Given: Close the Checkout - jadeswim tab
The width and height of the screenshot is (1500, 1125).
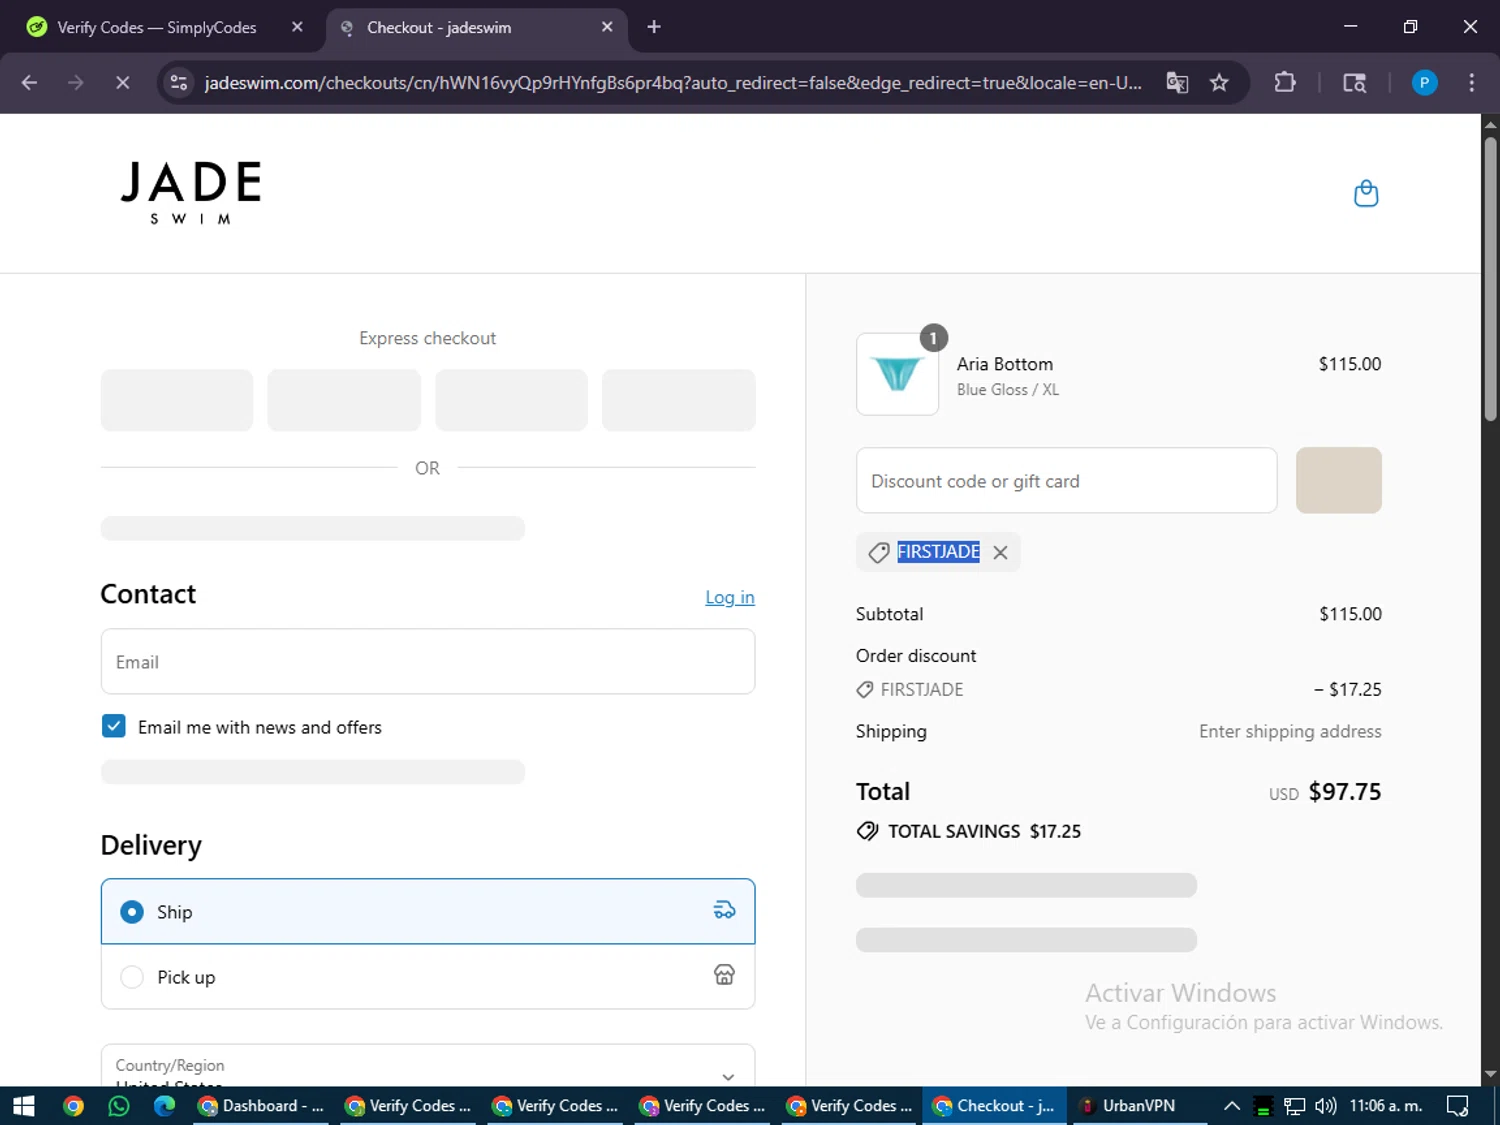Looking at the screenshot, I should tap(607, 27).
